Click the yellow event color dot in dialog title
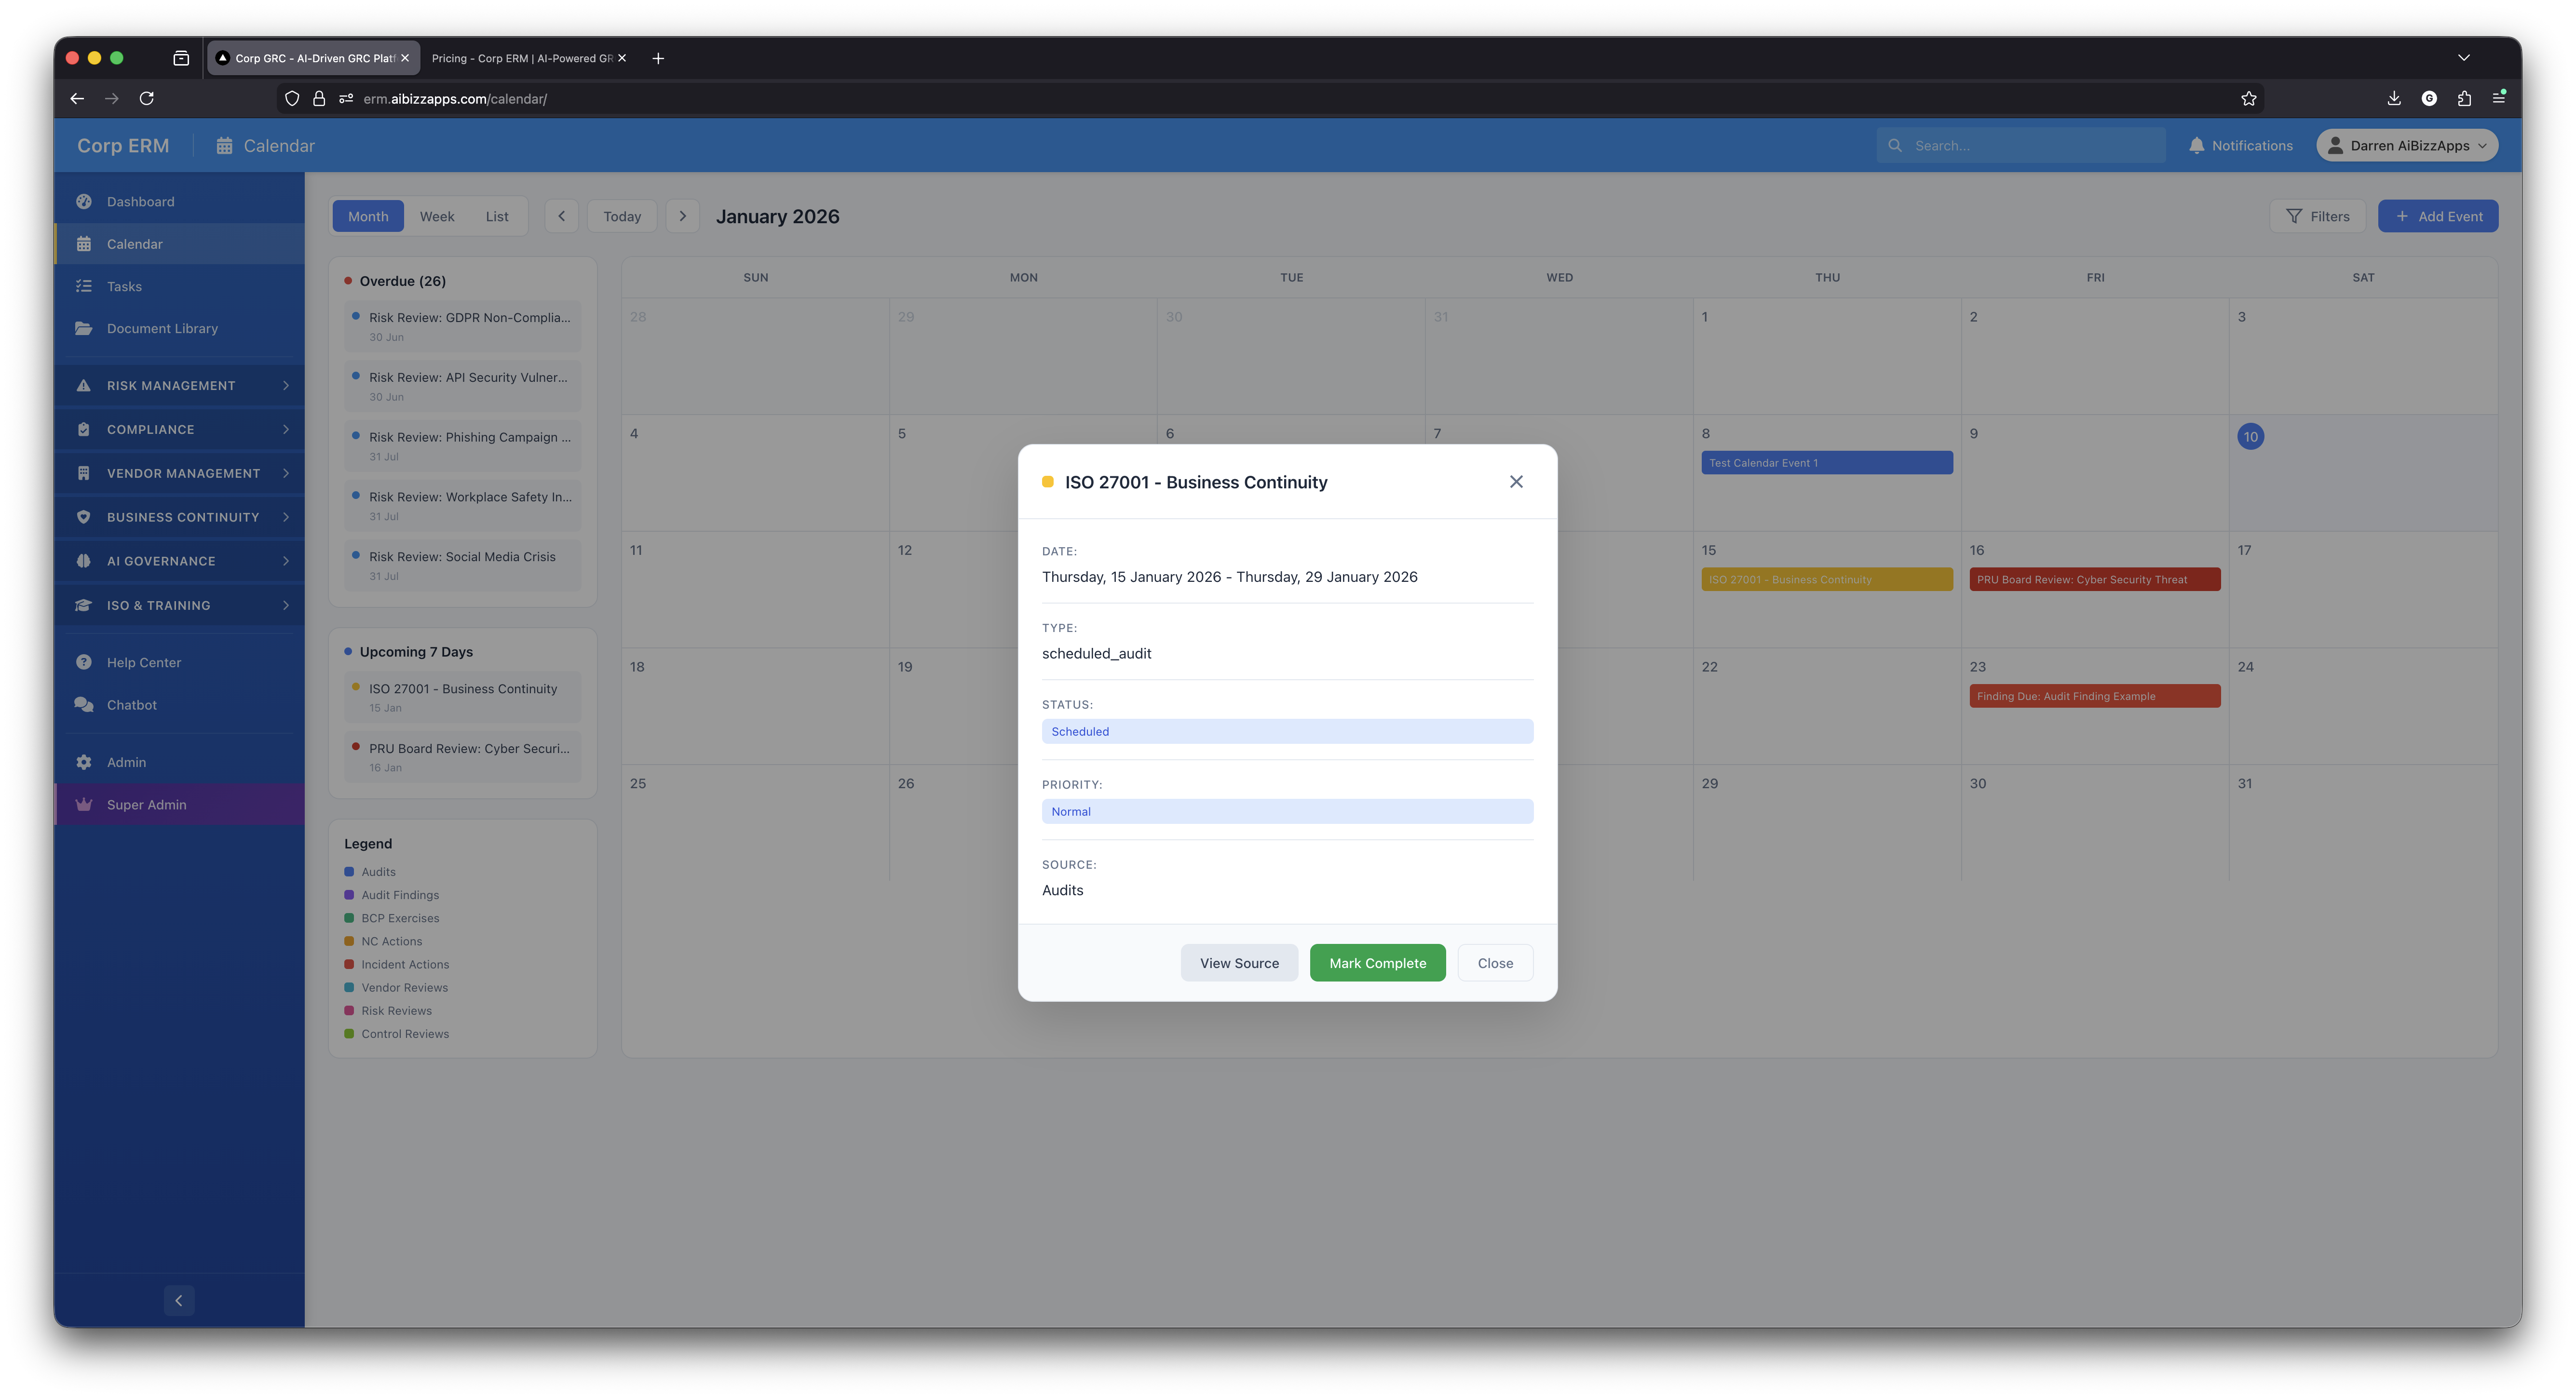Screen dimensions: 2576x1399 pyautogui.click(x=1048, y=482)
